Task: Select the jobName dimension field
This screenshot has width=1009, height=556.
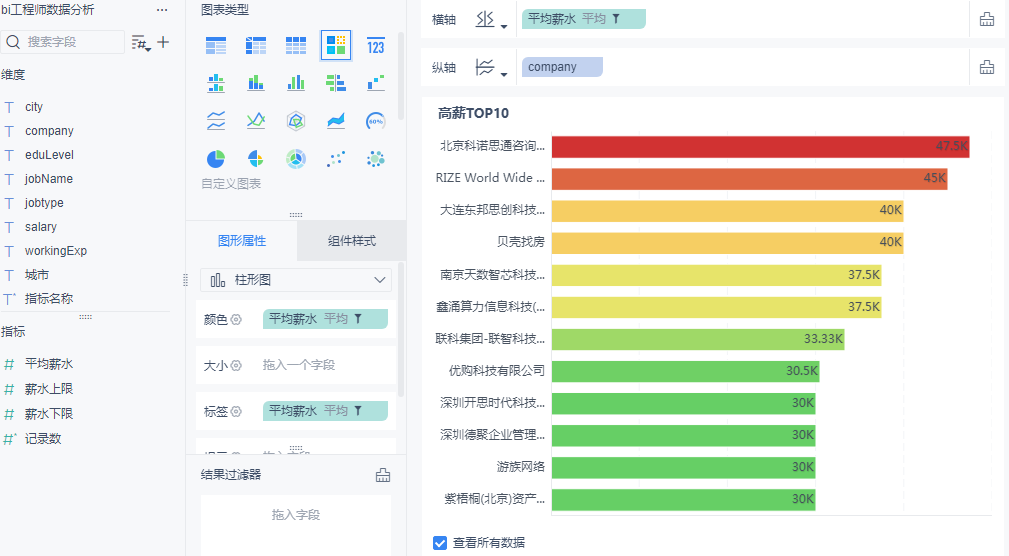Action: pos(48,179)
